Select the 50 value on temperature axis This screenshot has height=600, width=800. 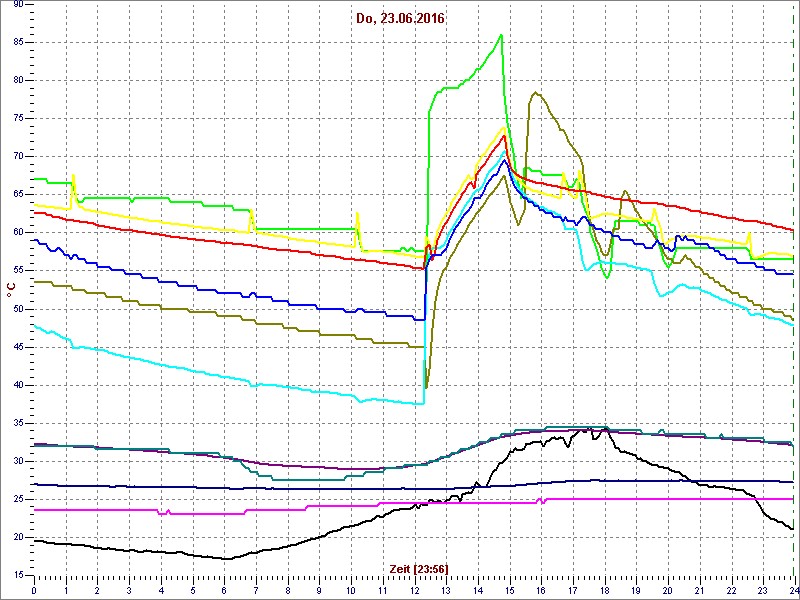coord(18,309)
